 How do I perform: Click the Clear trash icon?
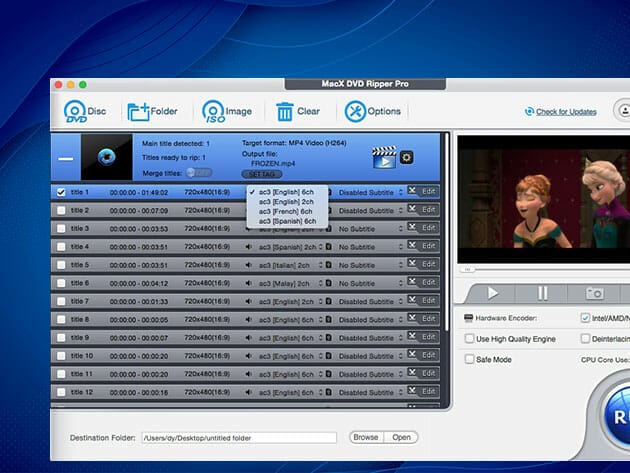pos(285,112)
